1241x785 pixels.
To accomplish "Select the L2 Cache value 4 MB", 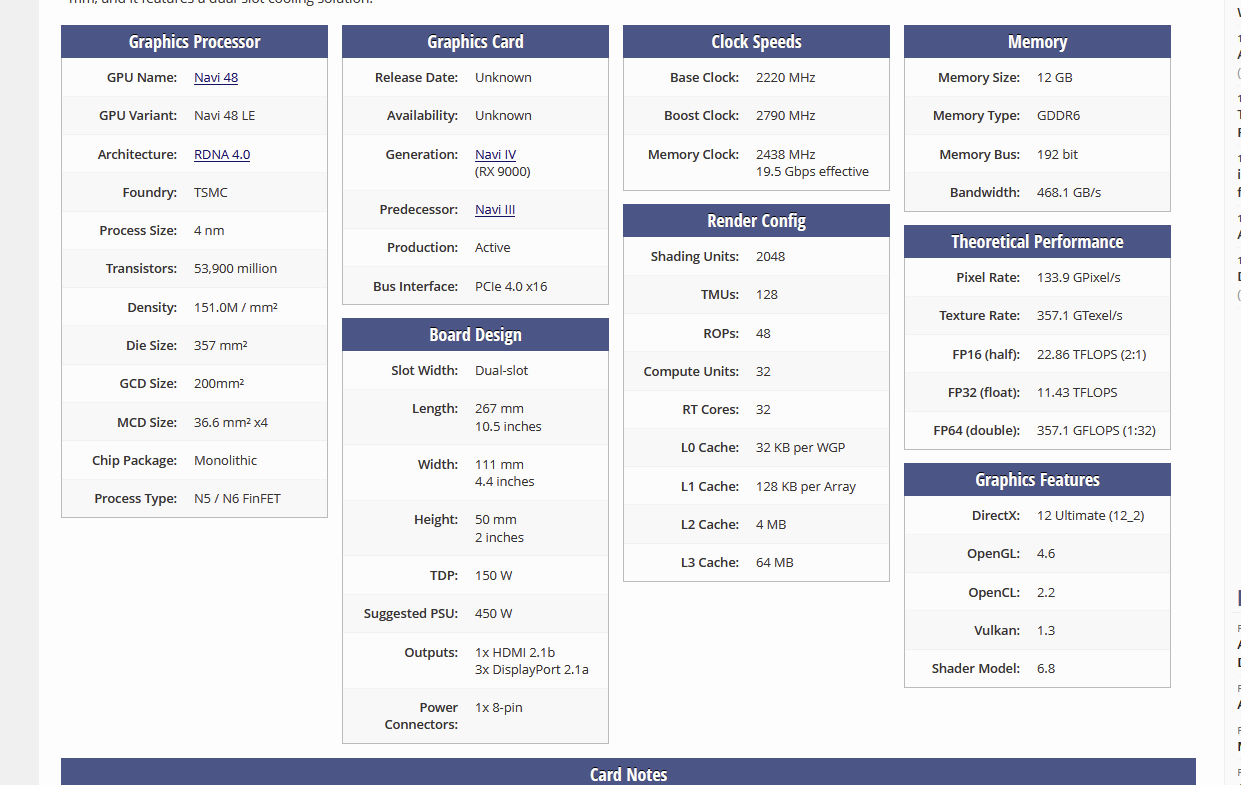I will (771, 524).
